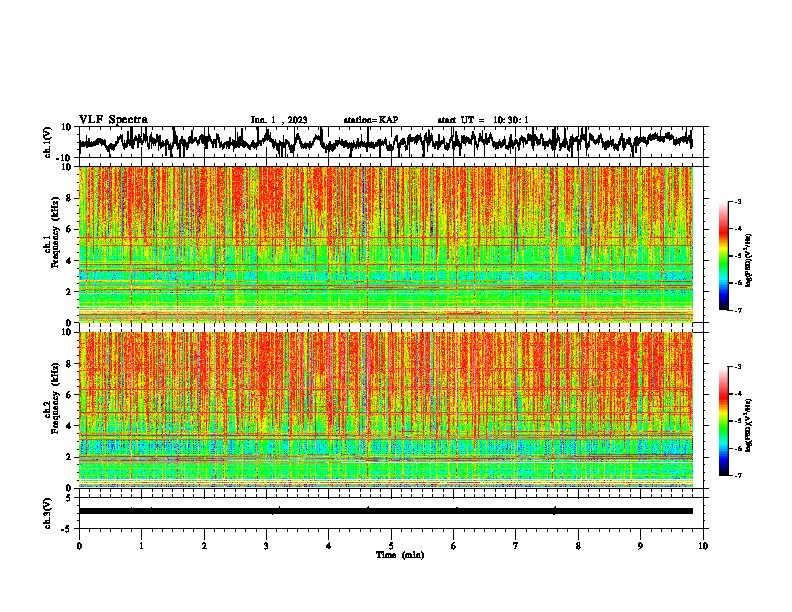Click time axis tick label "6"

454,546
